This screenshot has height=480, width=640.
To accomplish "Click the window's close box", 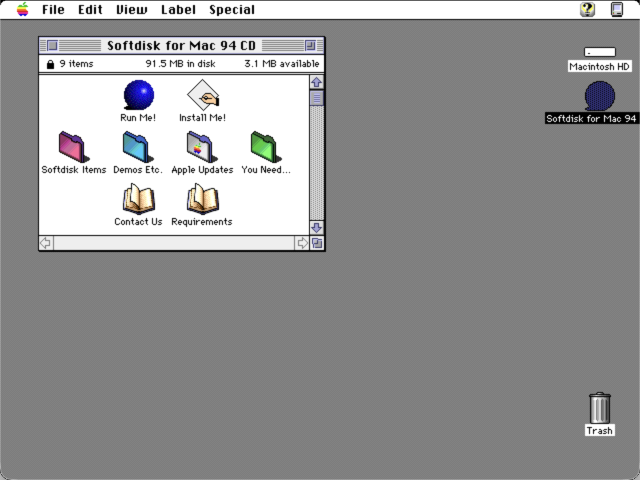I will [x=52, y=45].
